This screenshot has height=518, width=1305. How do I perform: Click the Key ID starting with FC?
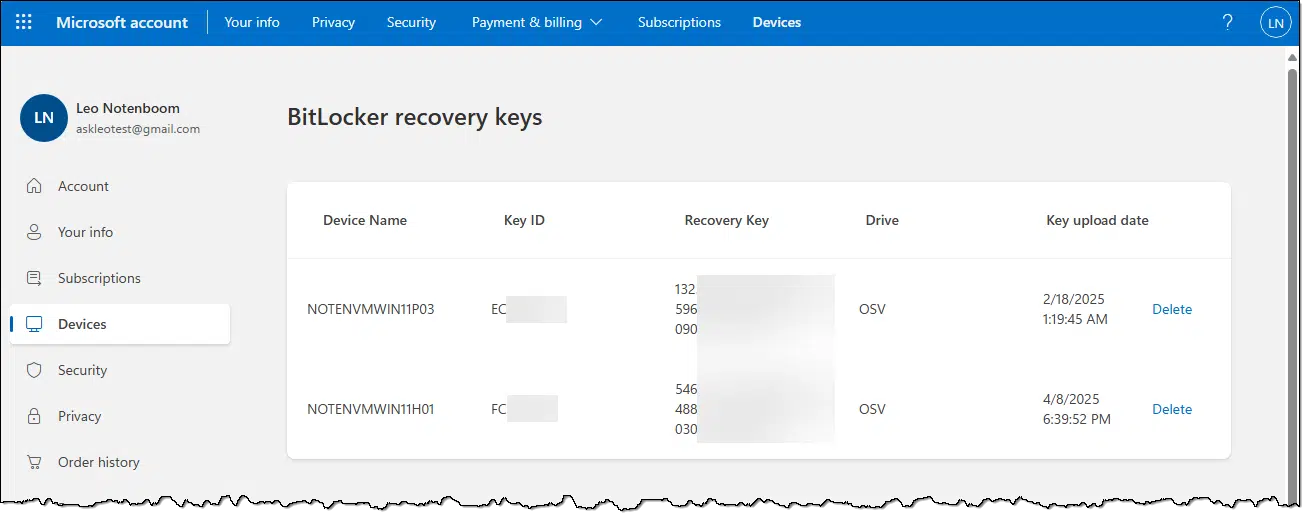click(x=524, y=409)
